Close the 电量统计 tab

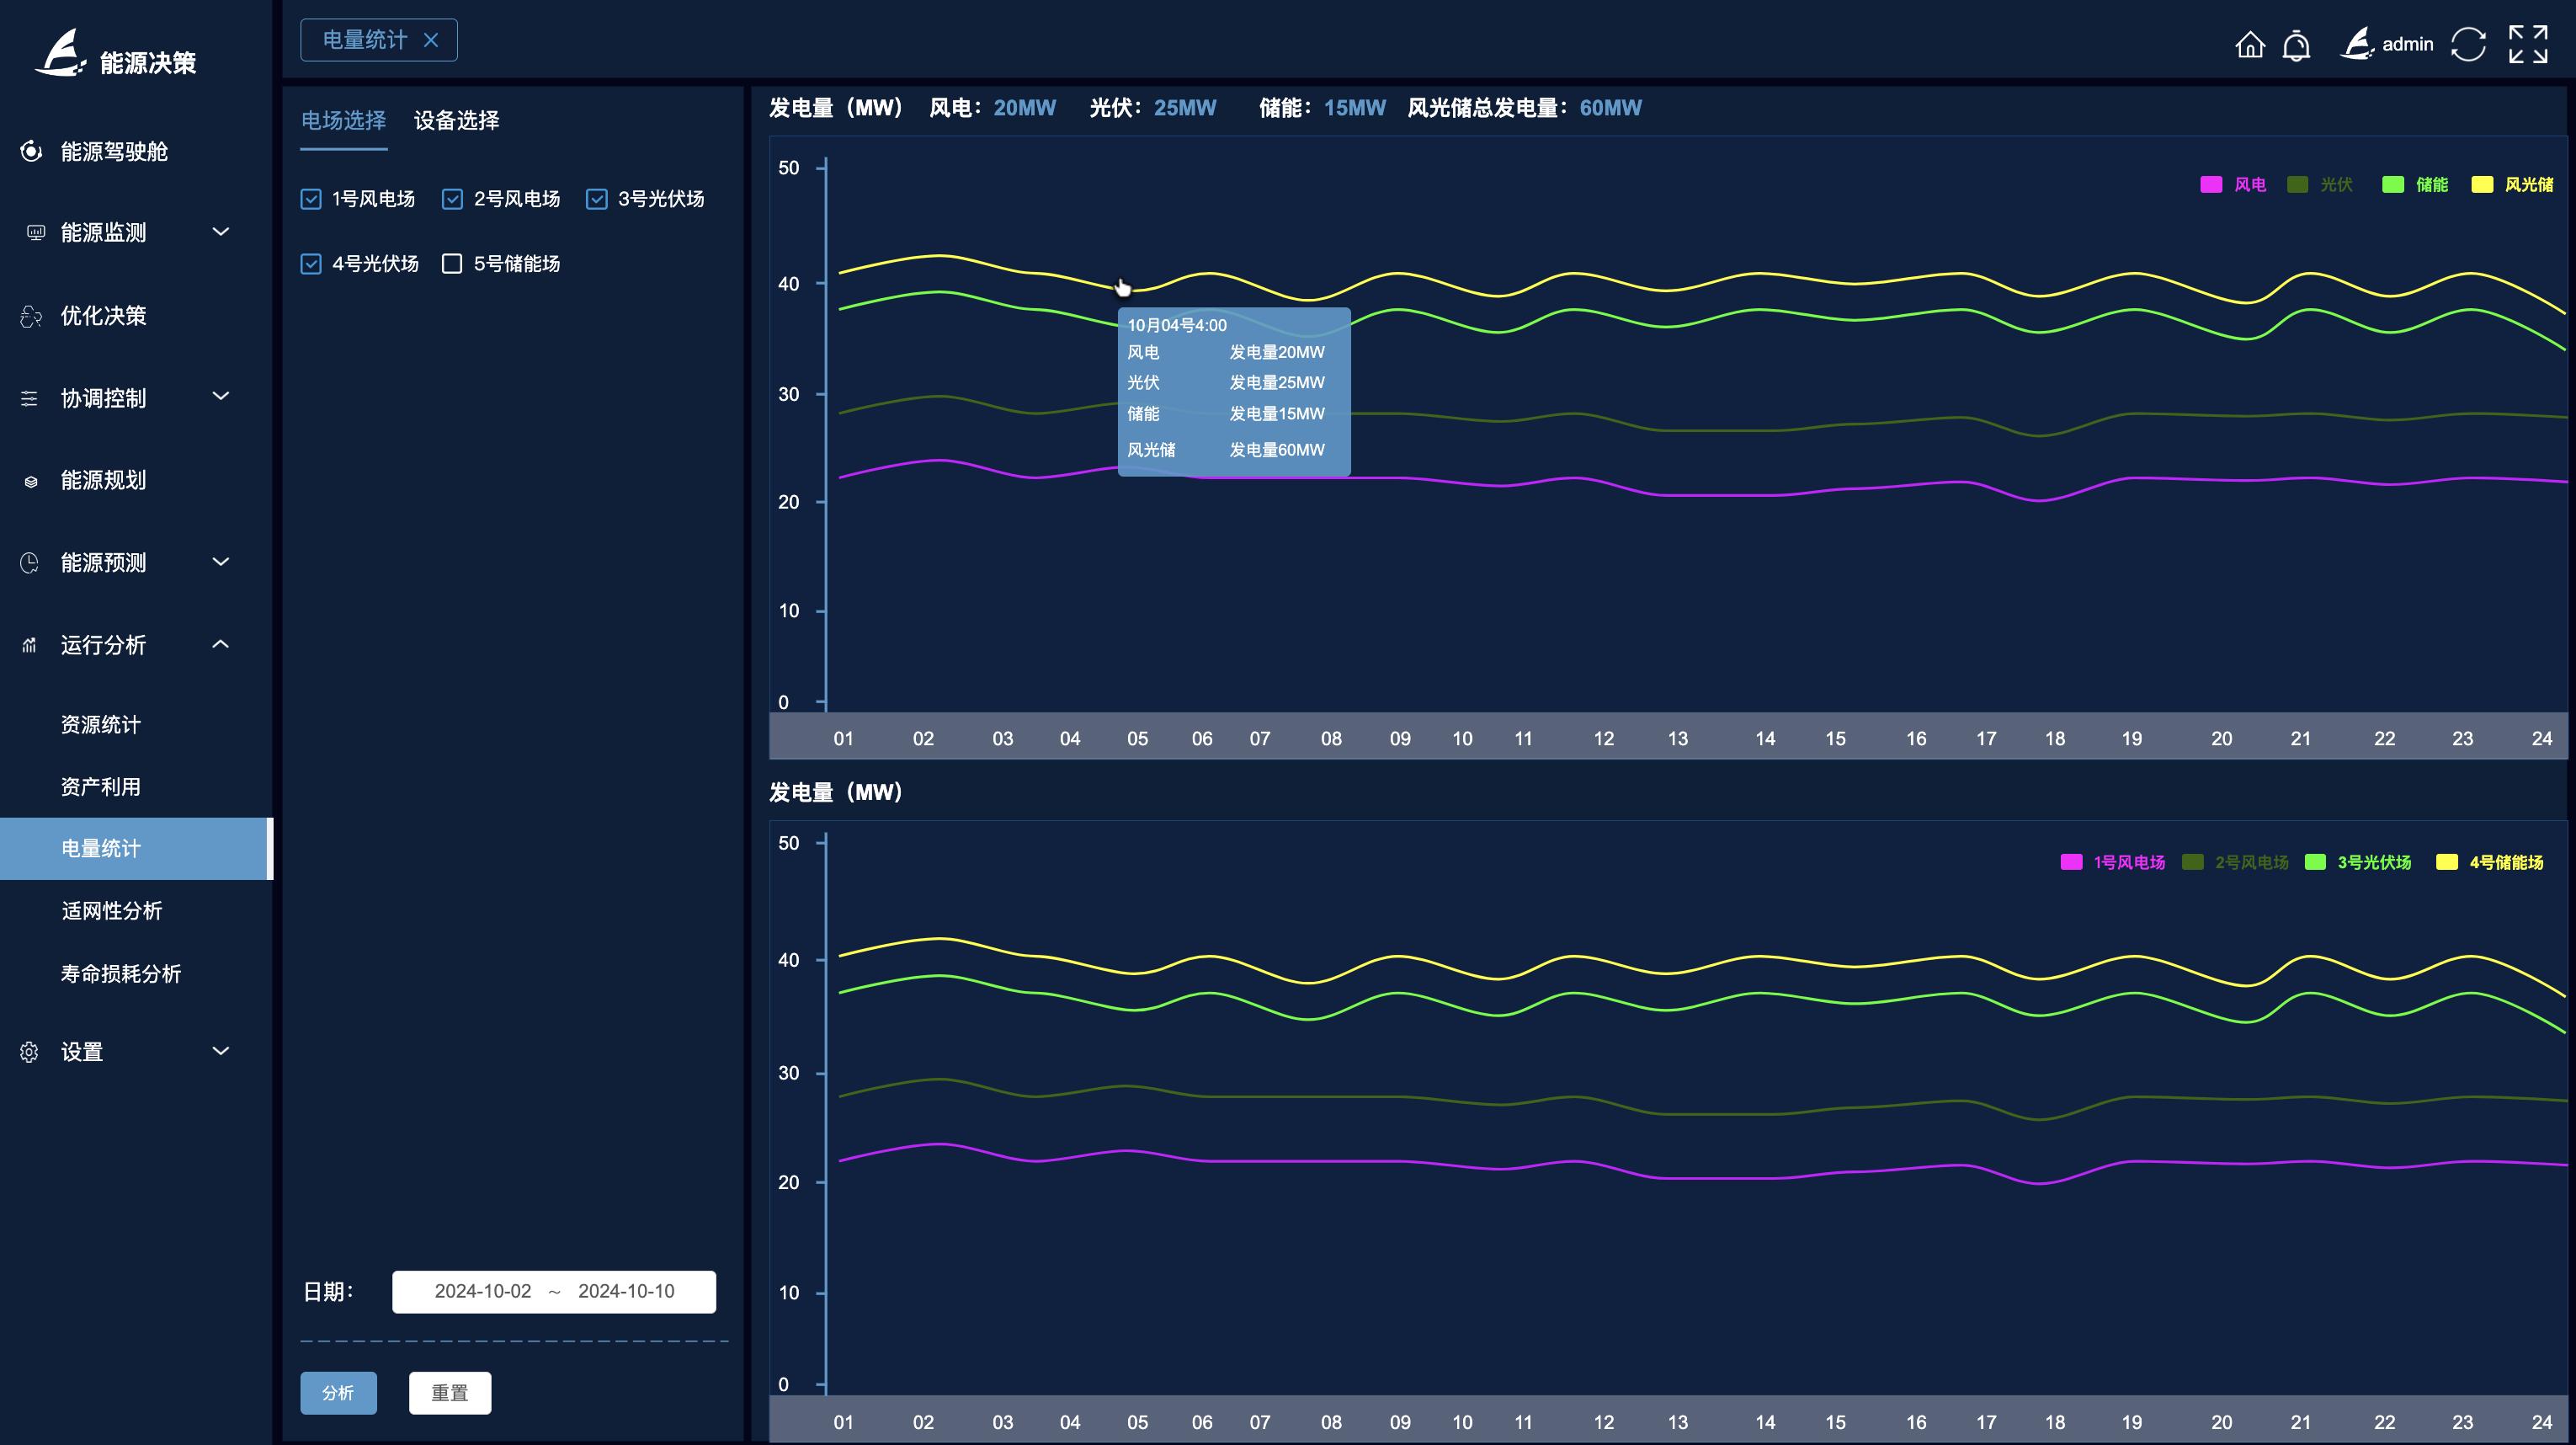coord(431,40)
